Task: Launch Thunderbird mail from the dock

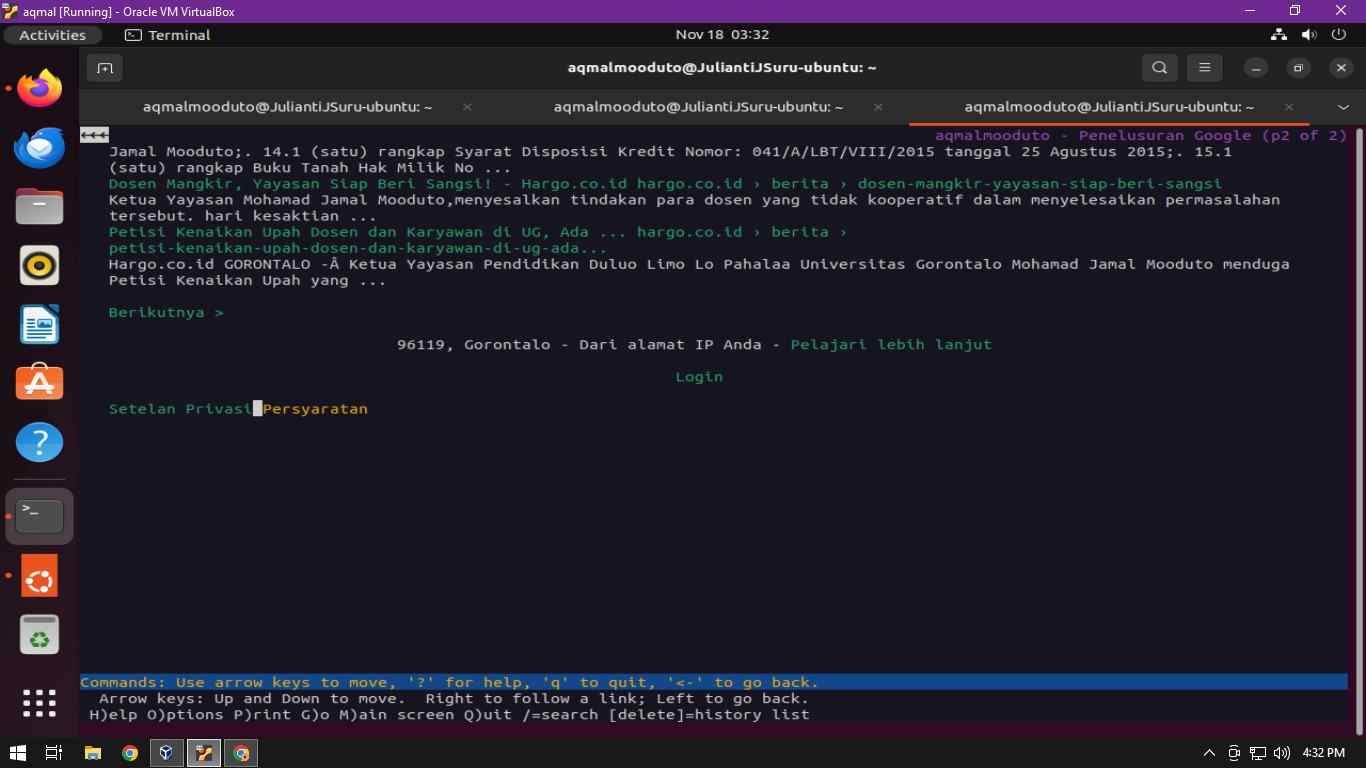Action: [40, 148]
